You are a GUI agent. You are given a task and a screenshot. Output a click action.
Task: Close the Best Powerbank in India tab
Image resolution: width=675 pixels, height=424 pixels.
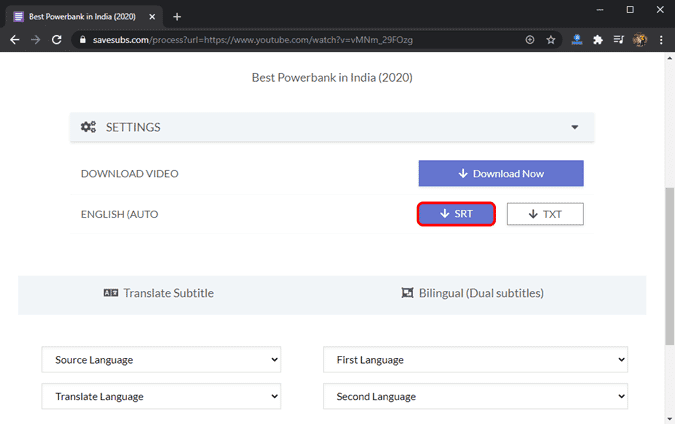point(152,16)
